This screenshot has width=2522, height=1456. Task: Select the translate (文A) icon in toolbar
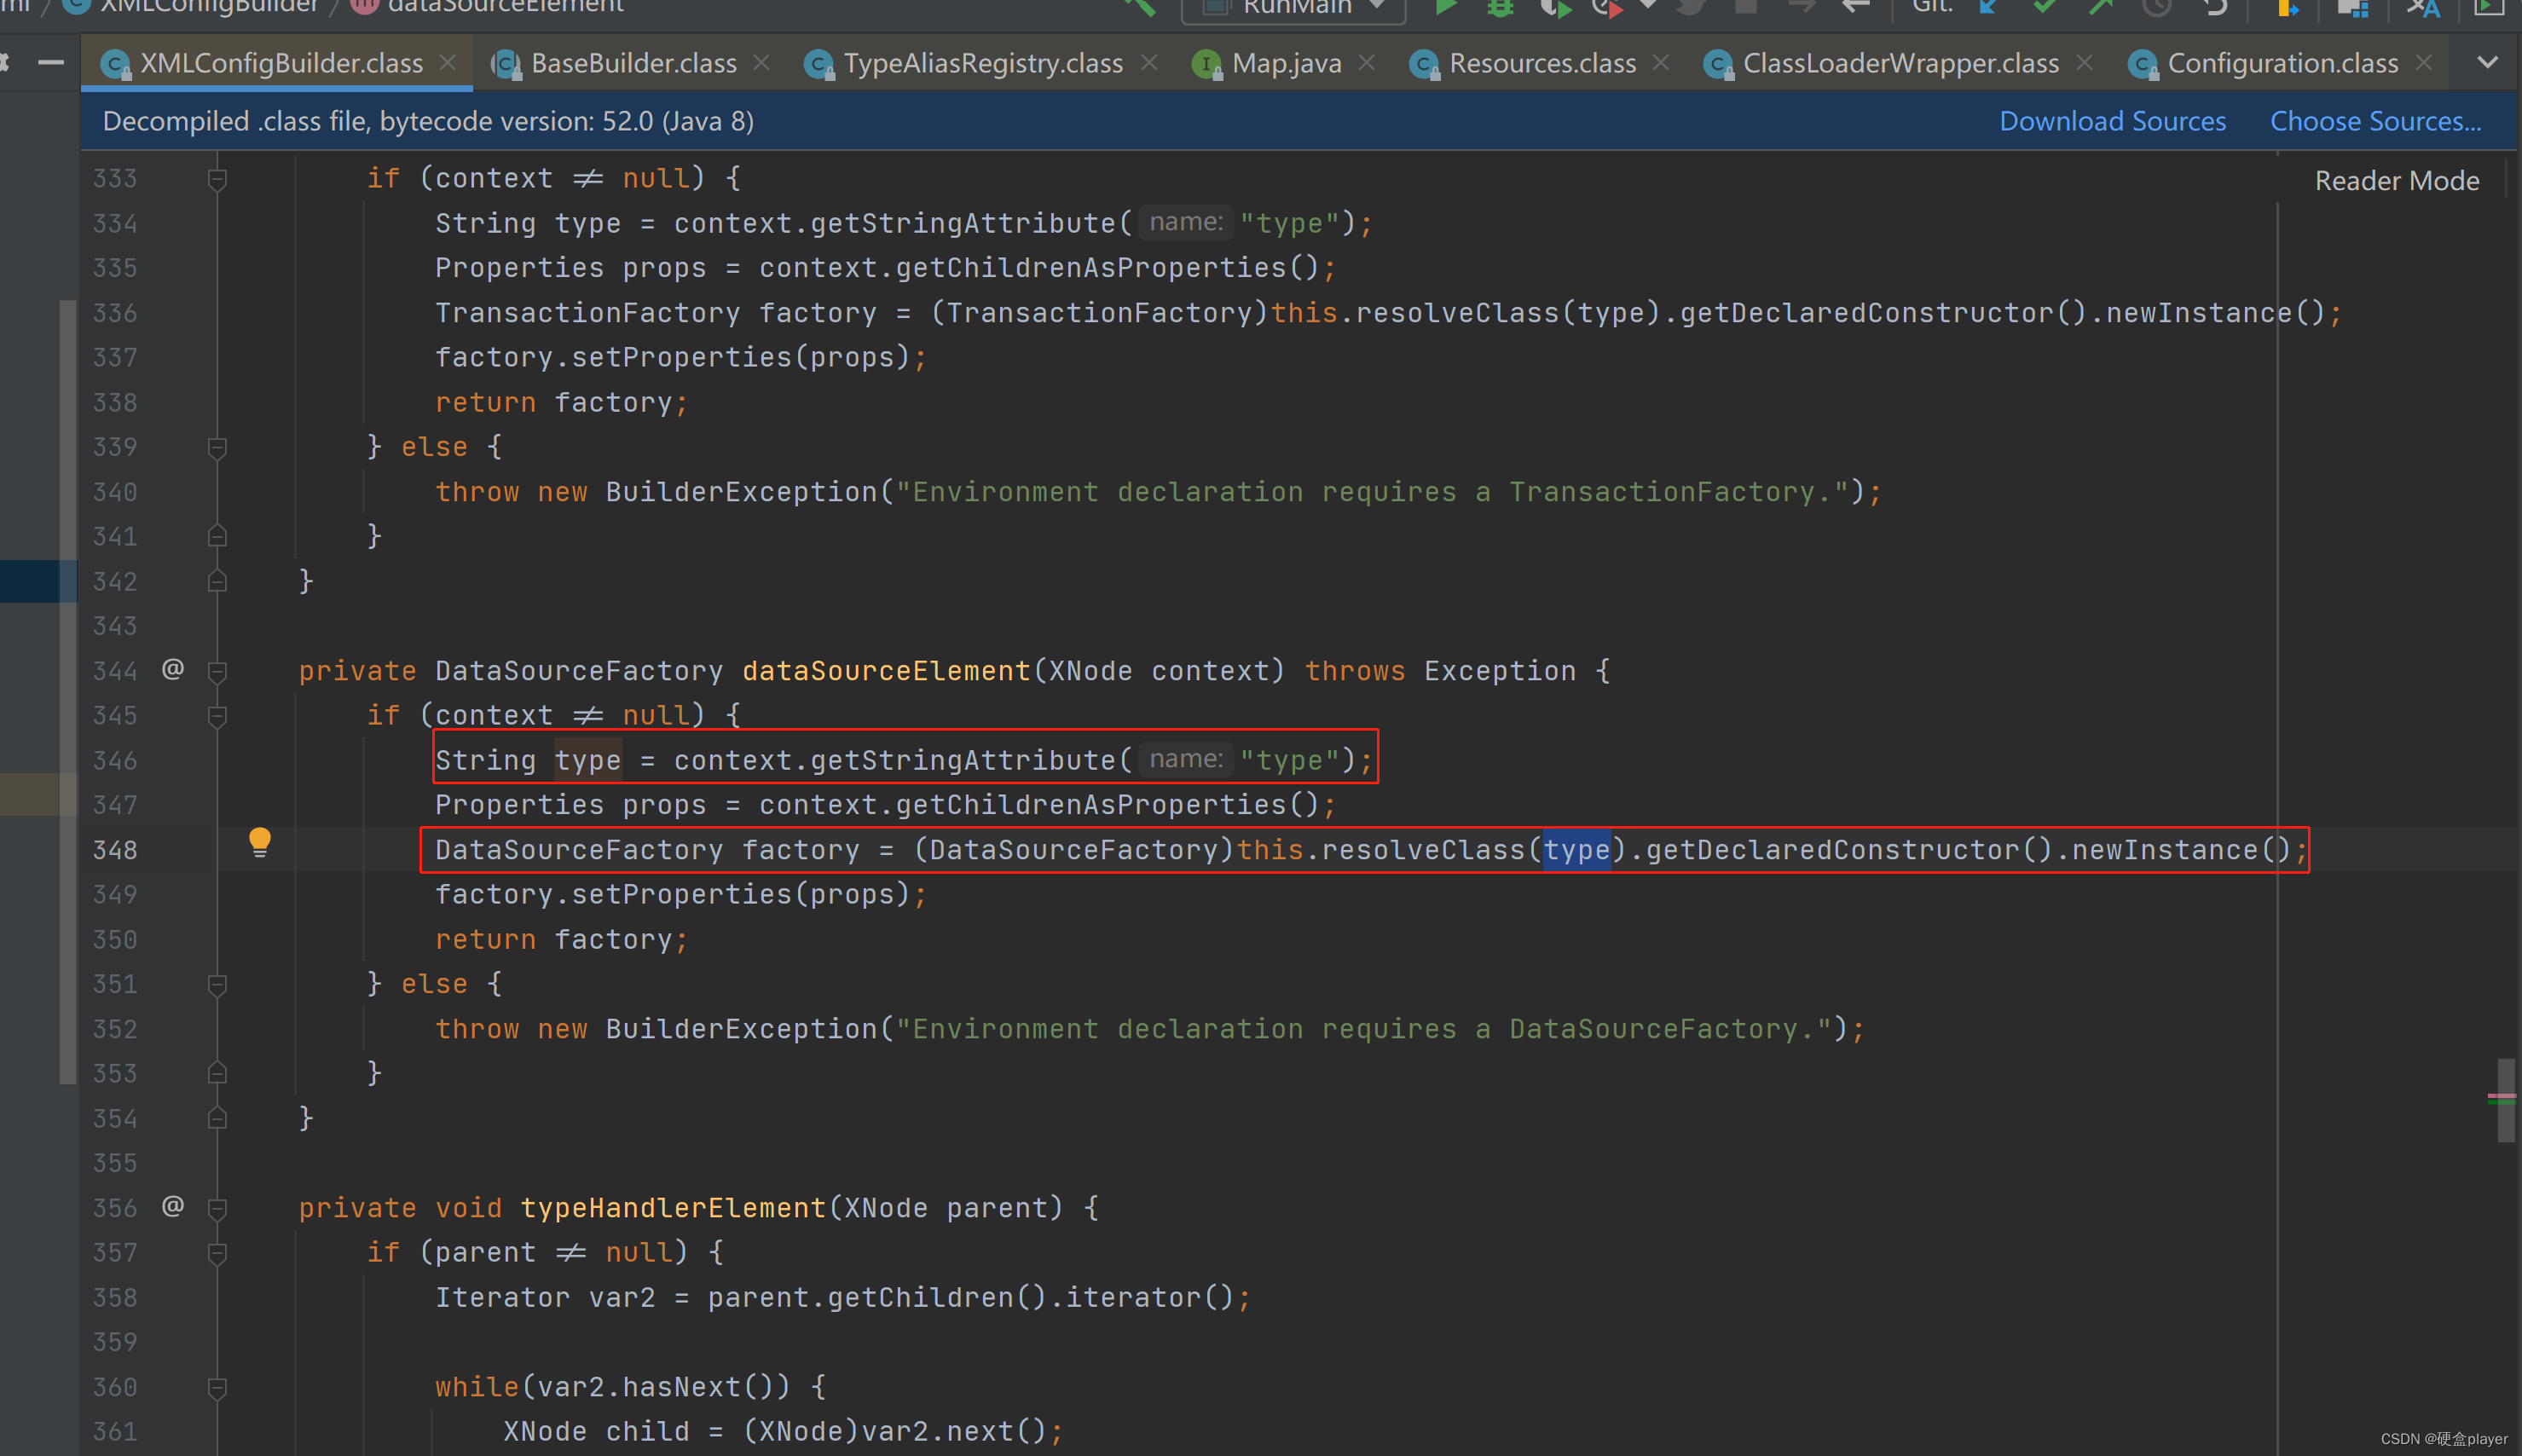point(2424,10)
